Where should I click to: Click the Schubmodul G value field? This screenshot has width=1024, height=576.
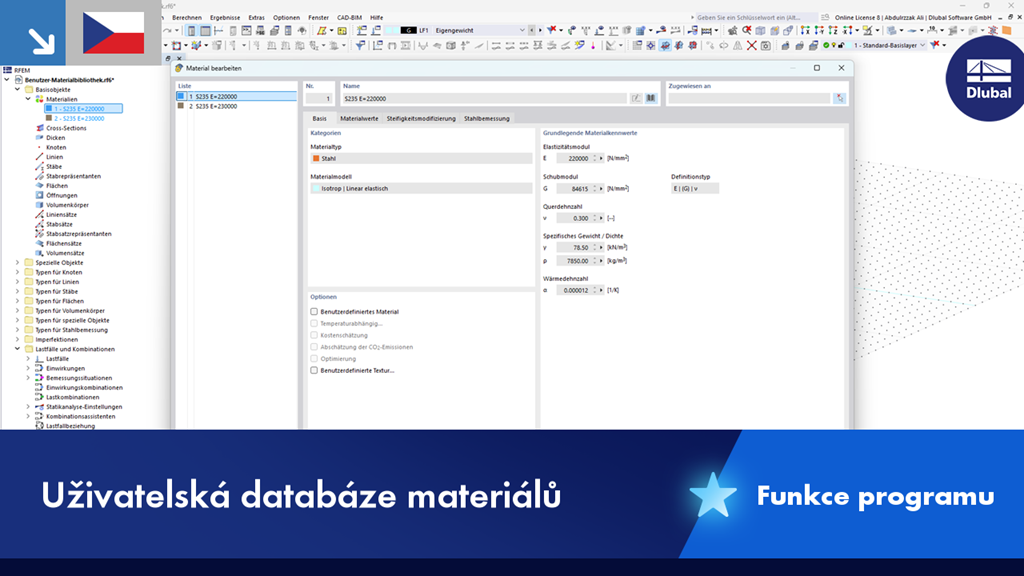tap(575, 189)
